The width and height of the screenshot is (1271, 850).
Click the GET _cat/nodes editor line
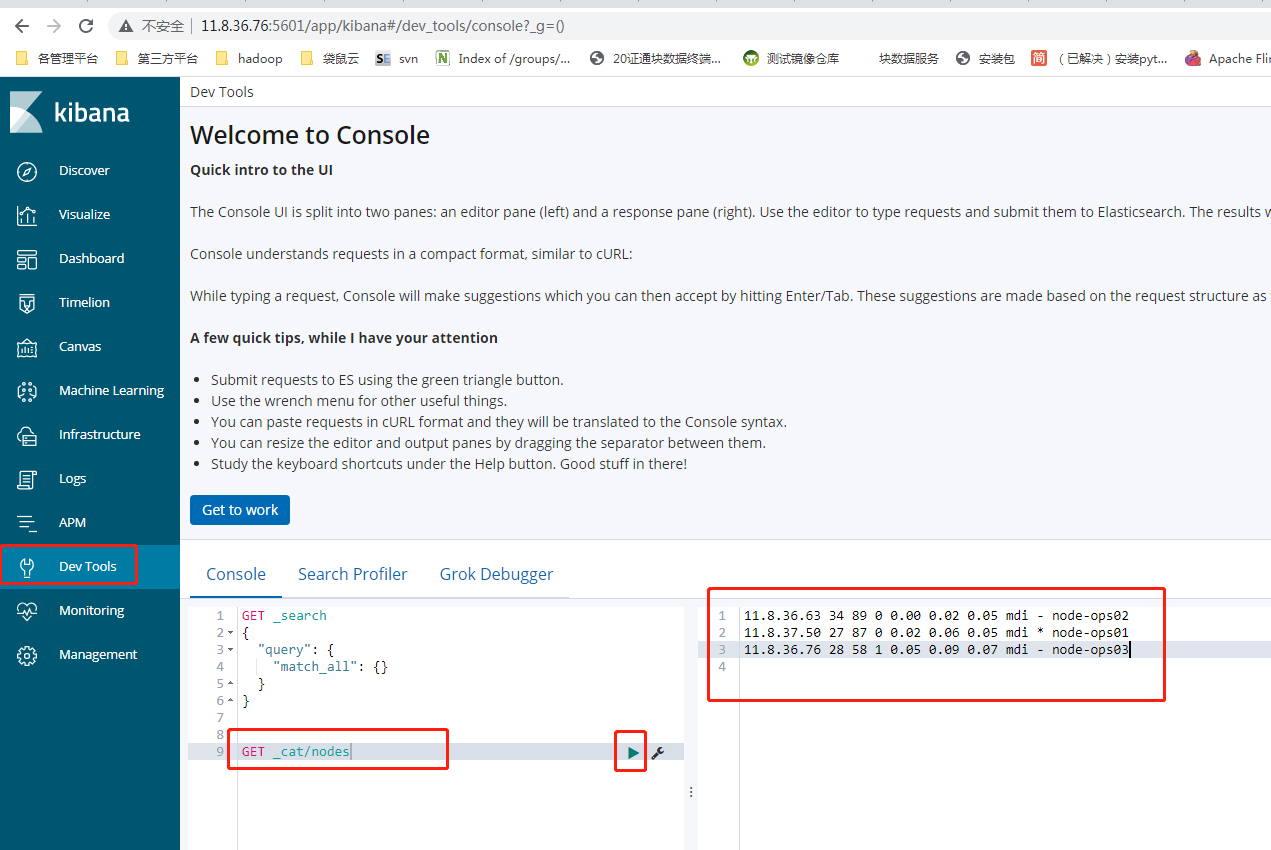tap(296, 752)
